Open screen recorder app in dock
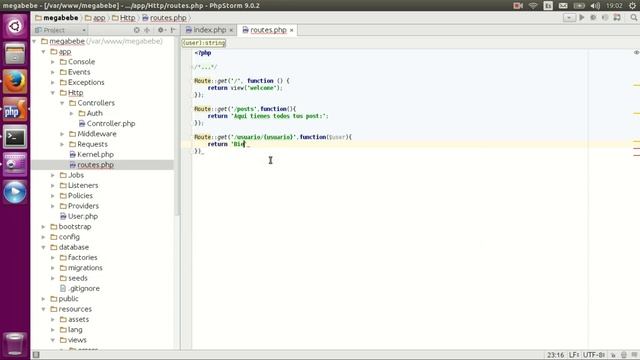The image size is (640, 360). (x=15, y=164)
